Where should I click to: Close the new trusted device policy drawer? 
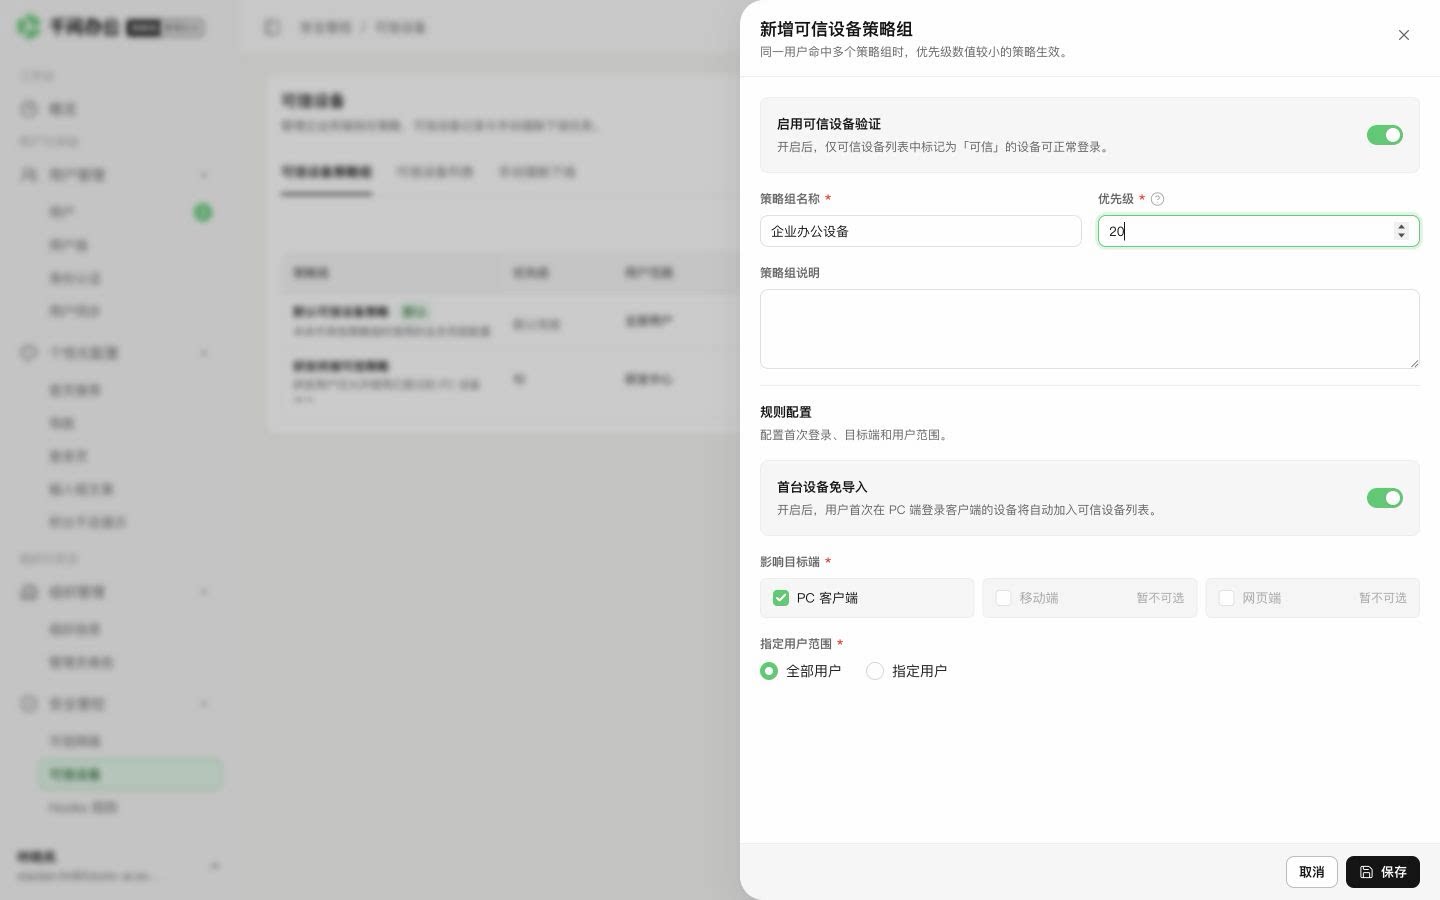1404,35
